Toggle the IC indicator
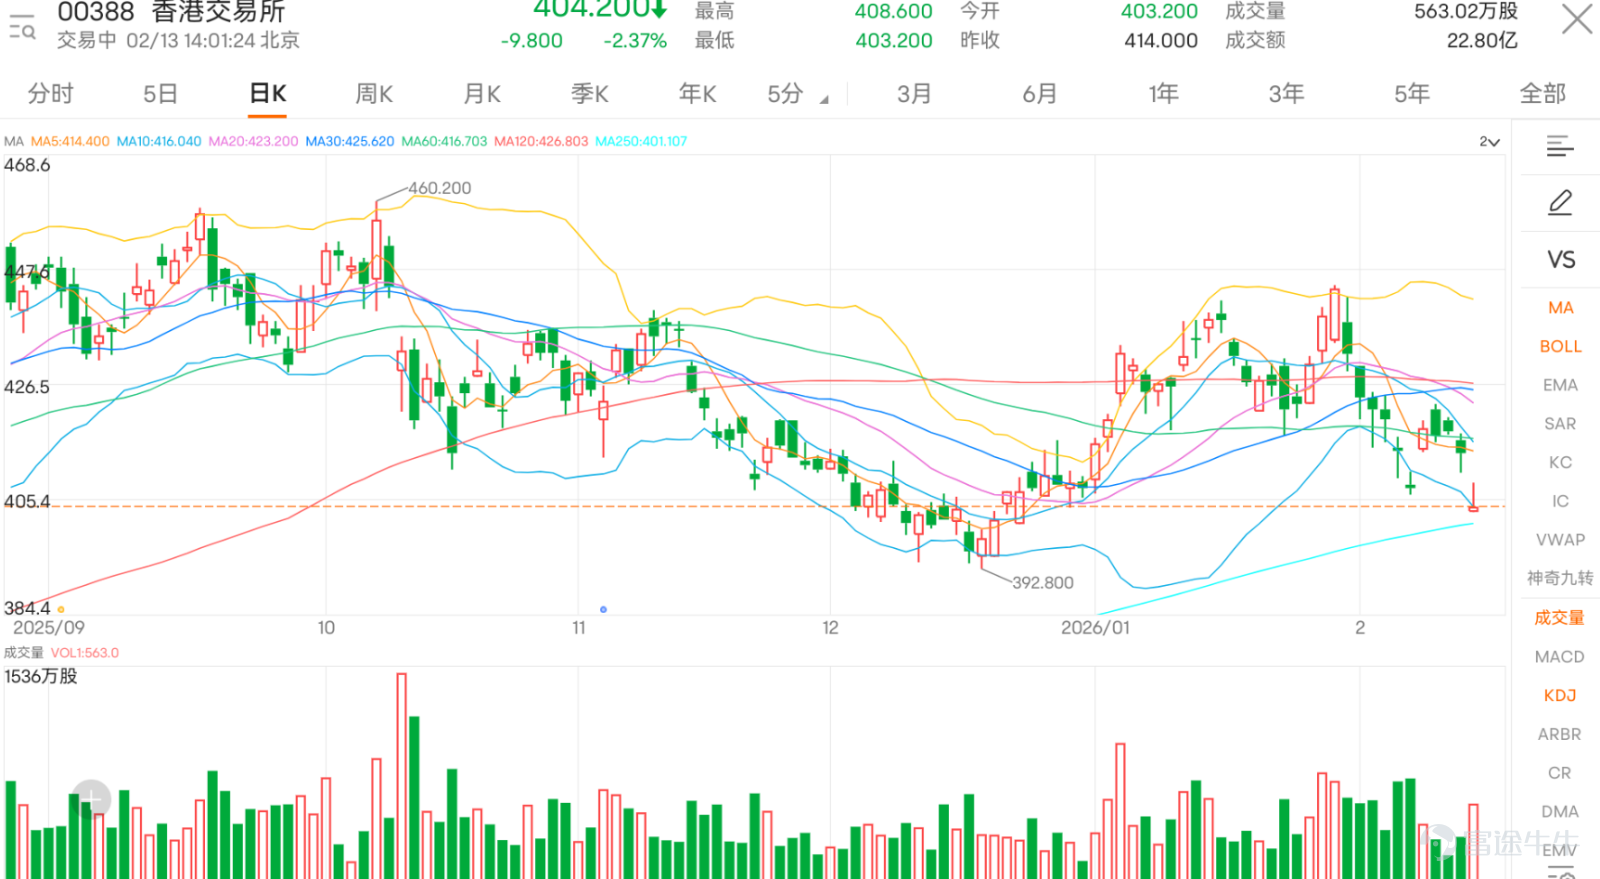The height and width of the screenshot is (879, 1600). point(1561,501)
